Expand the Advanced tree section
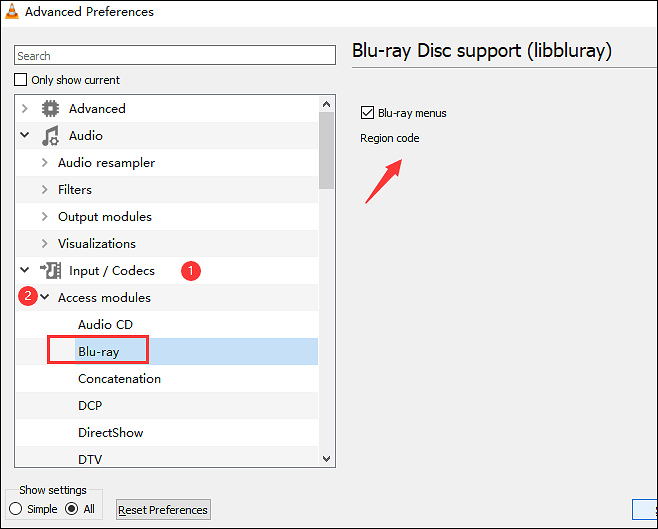The width and height of the screenshot is (658, 529). pyautogui.click(x=24, y=109)
